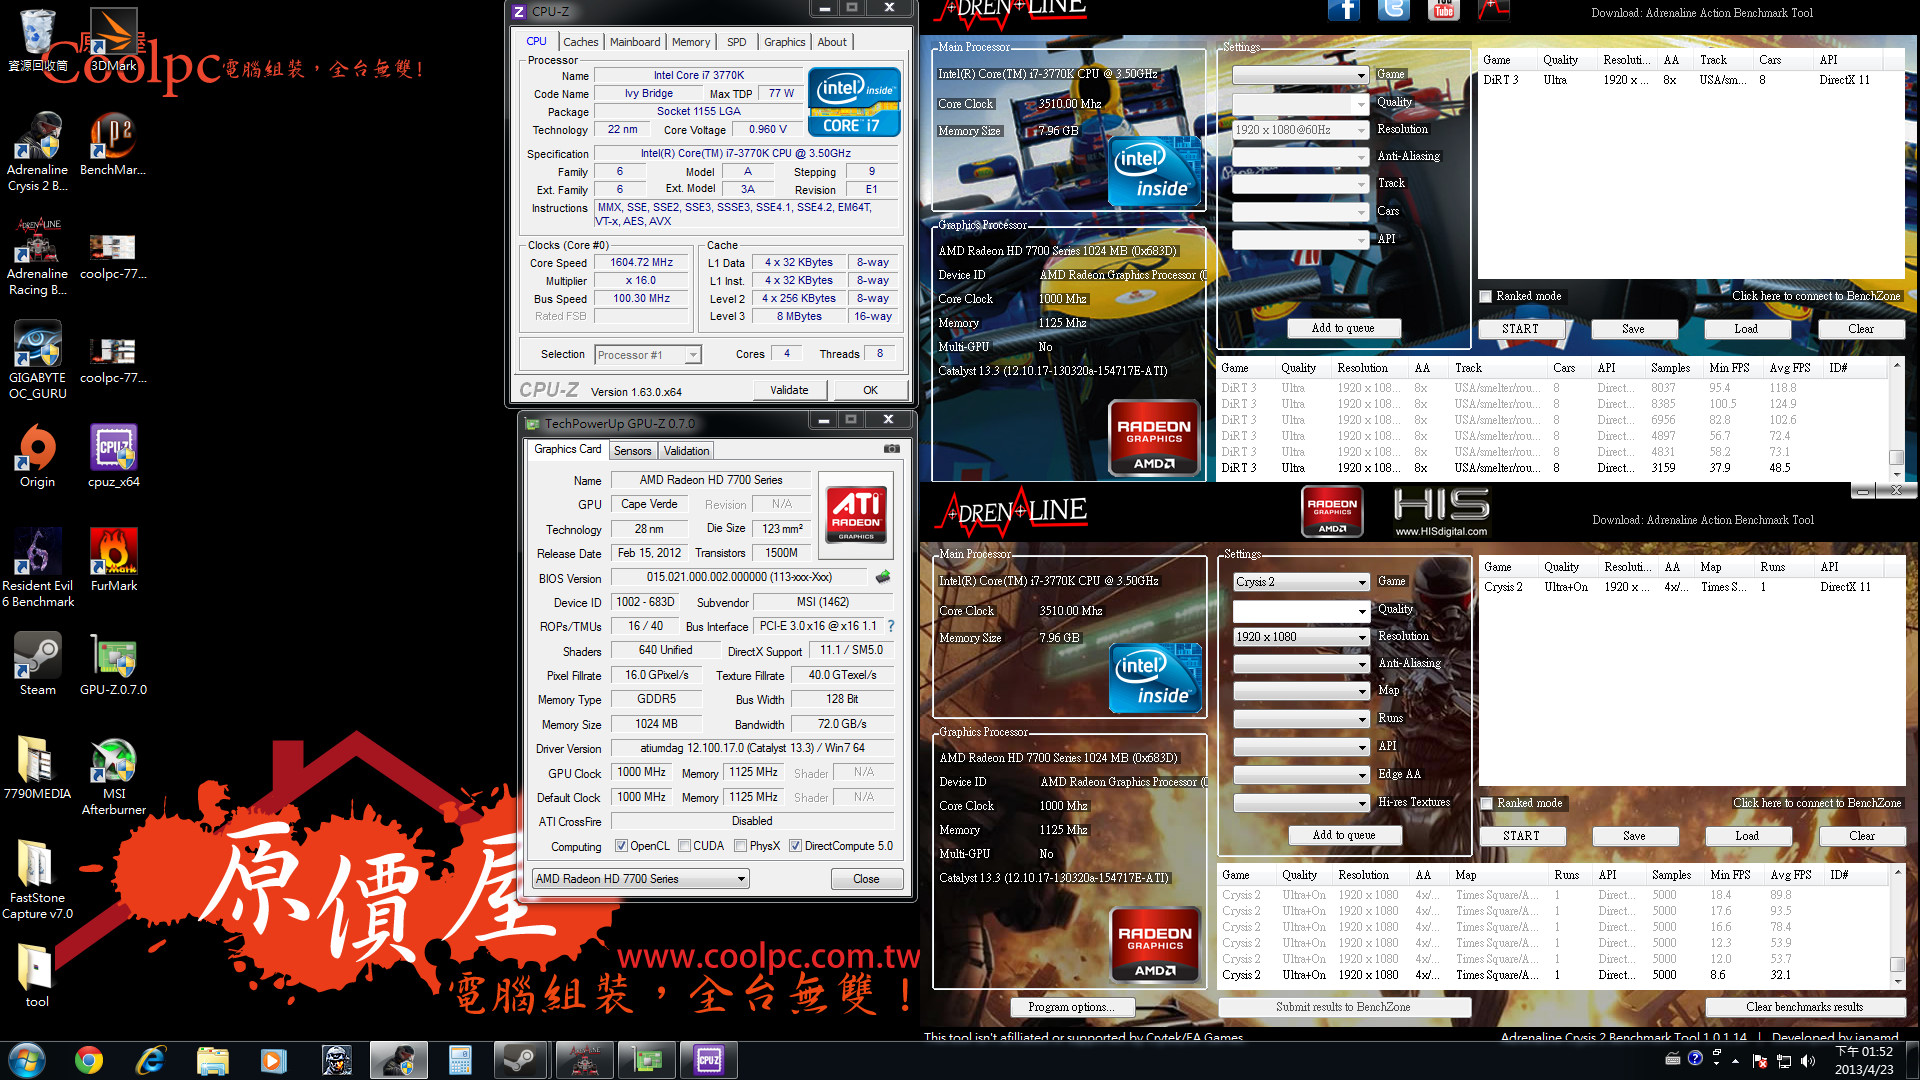
Task: Launch Resident Evil 6 Benchmark shortcut
Action: tap(37, 568)
